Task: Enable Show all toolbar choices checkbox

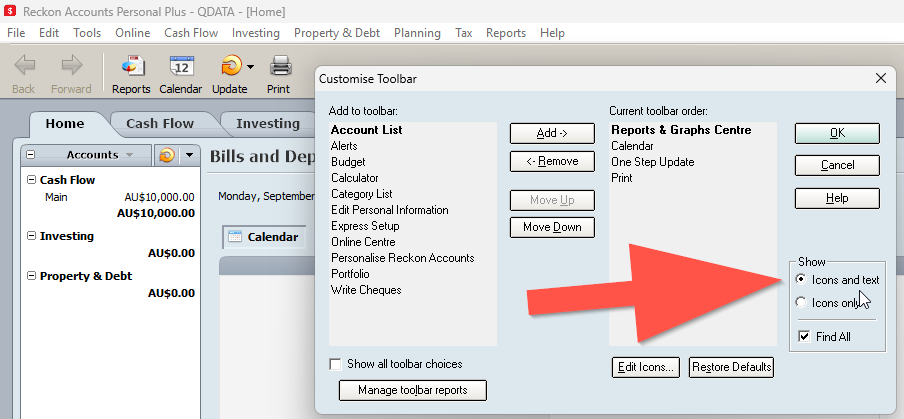Action: 335,364
